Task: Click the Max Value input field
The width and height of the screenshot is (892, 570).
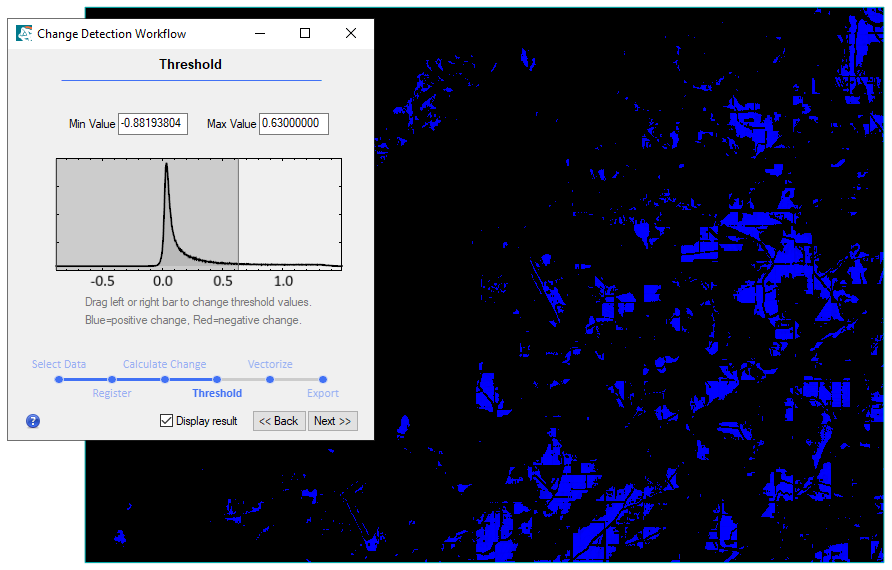Action: click(x=294, y=124)
